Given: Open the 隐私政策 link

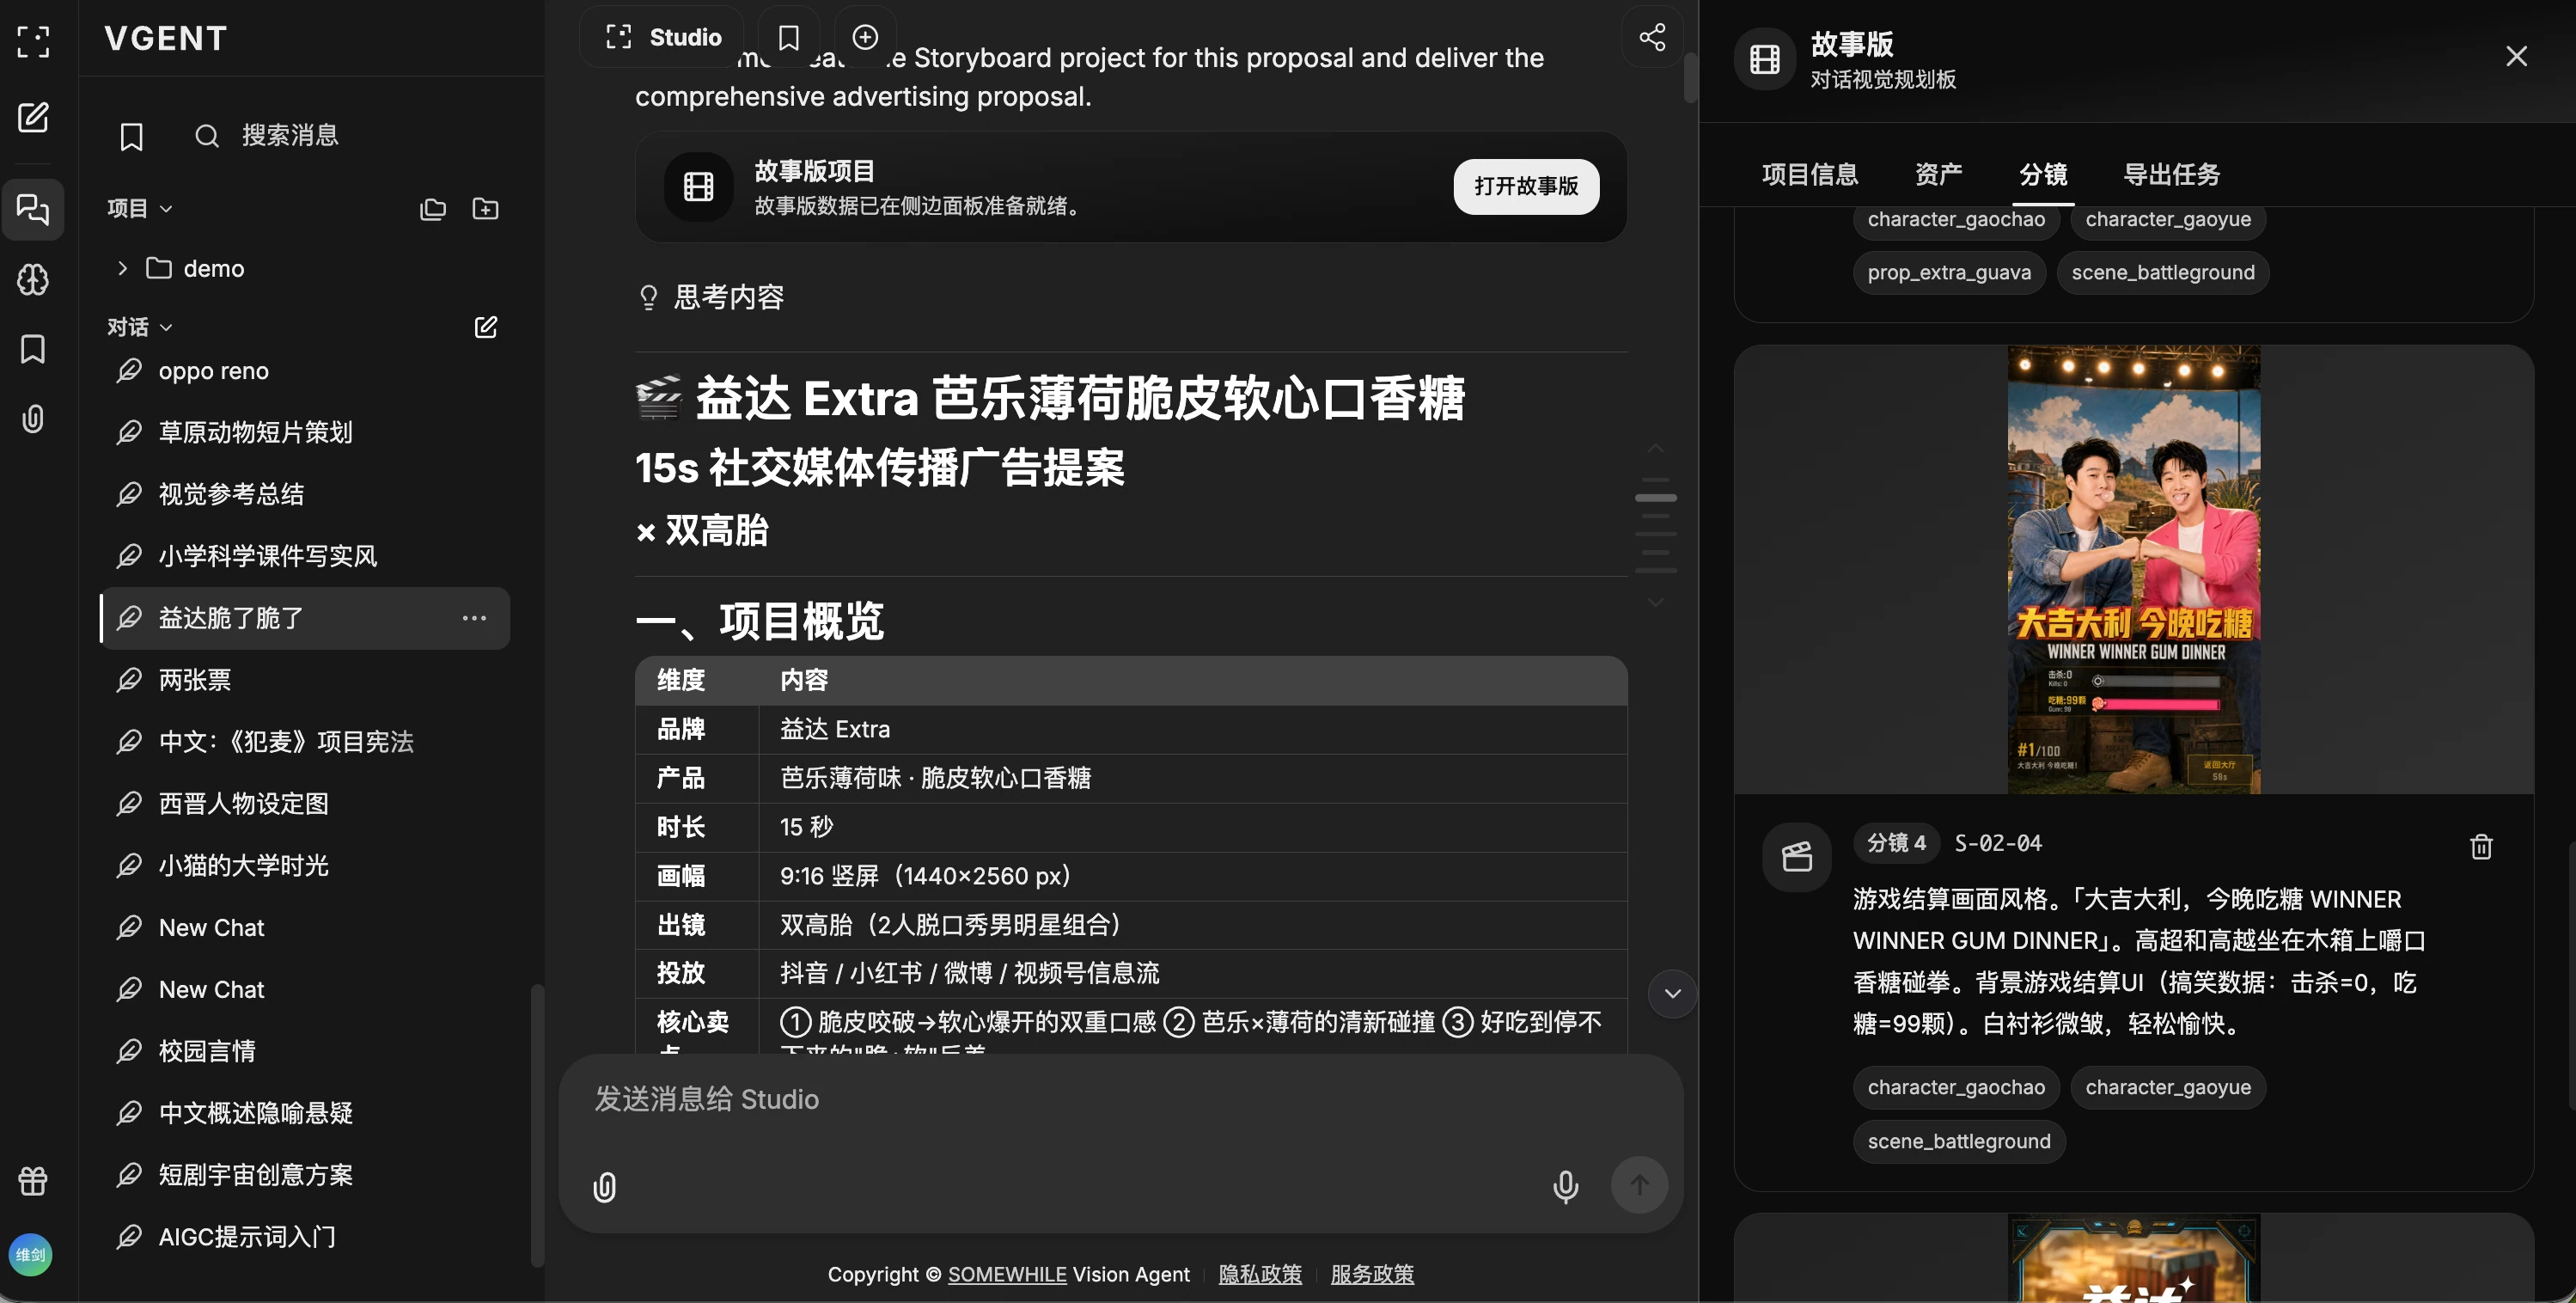Looking at the screenshot, I should click(x=1260, y=1274).
